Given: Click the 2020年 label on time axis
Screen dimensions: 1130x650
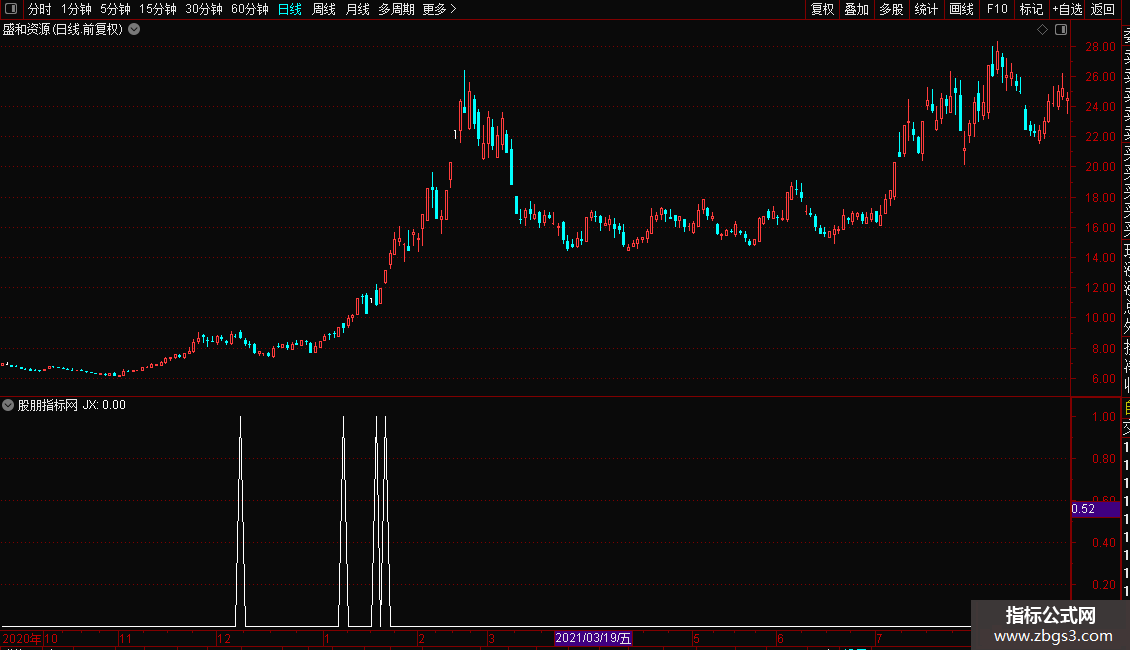Looking at the screenshot, I should (x=22, y=638).
